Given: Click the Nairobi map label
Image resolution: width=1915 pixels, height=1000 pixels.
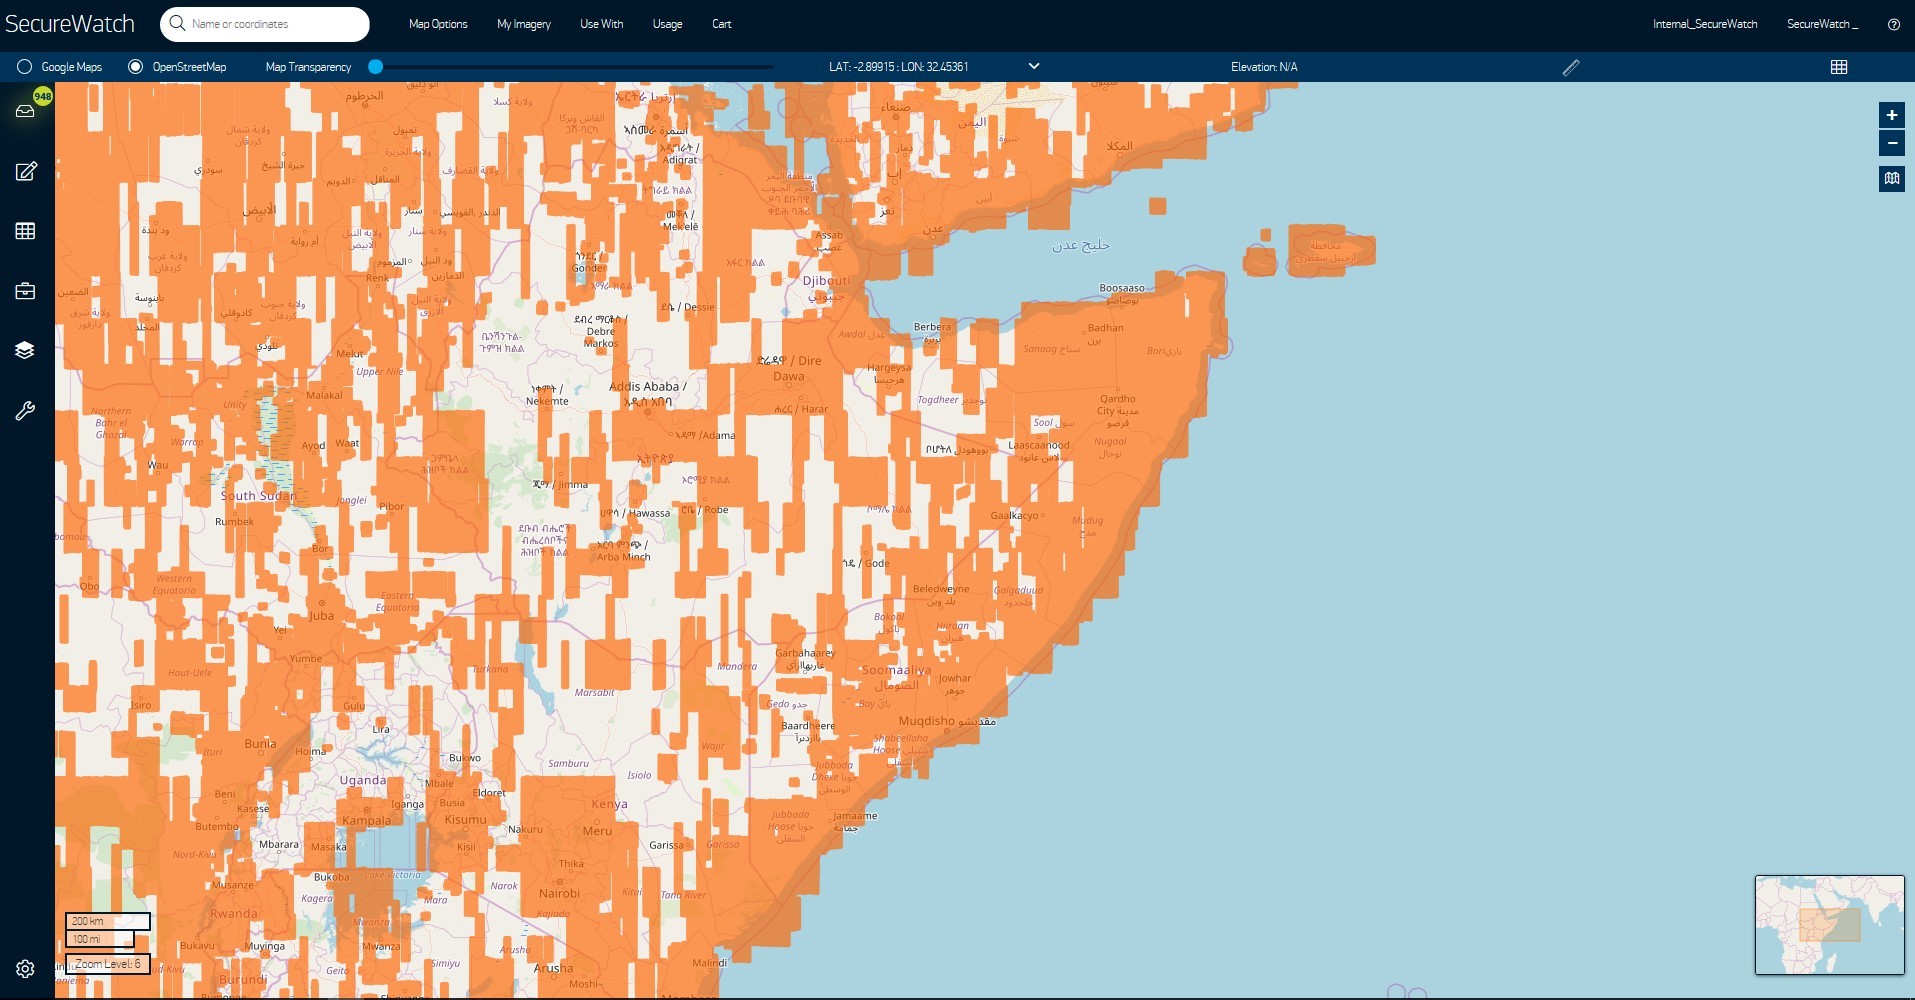Looking at the screenshot, I should pos(559,894).
